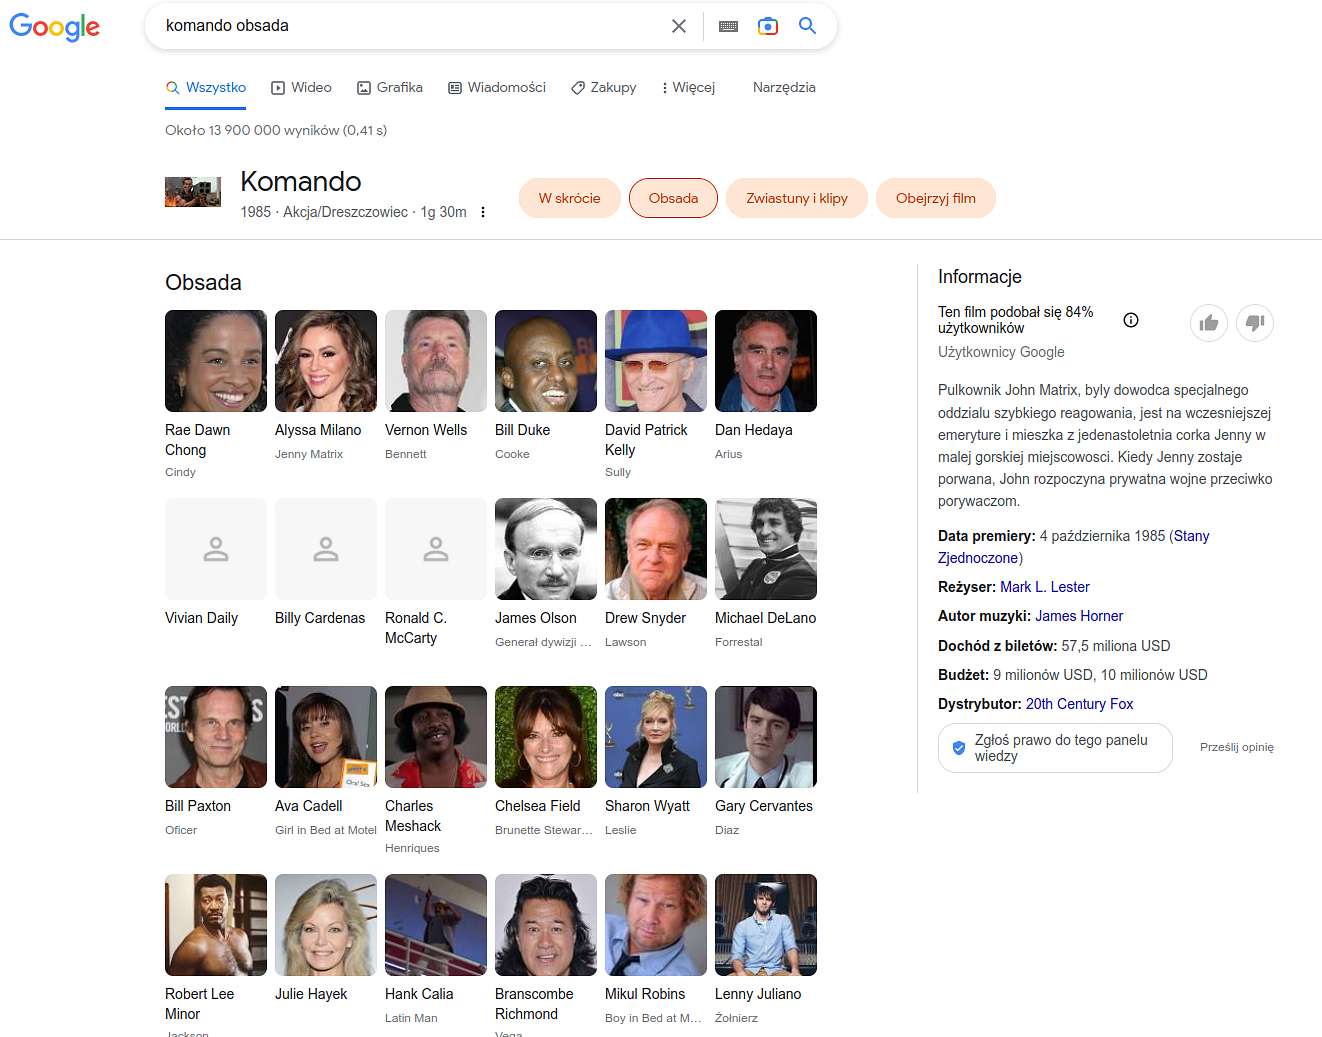Open the 20th Century Fox link
The image size is (1322, 1037).
click(x=1079, y=704)
